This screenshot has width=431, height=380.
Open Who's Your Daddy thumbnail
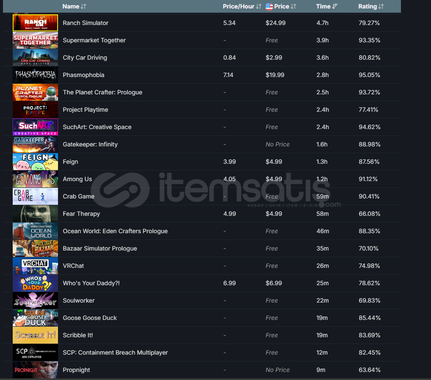coord(35,283)
